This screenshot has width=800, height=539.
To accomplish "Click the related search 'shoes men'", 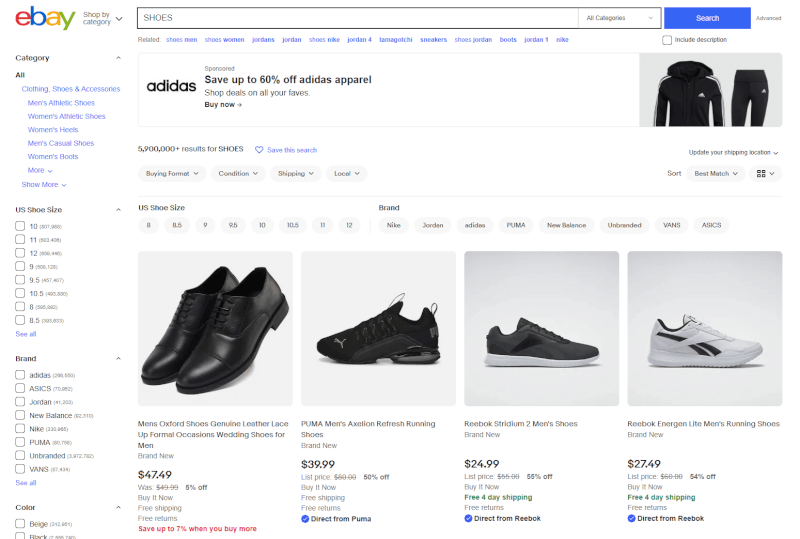I will [182, 40].
